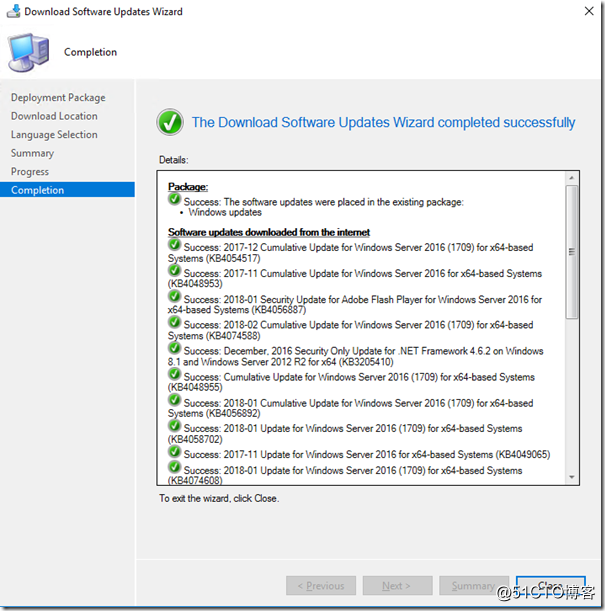The width and height of the screenshot is (605, 611).
Task: Click the details list scrollbar thumb
Action: coord(571,252)
